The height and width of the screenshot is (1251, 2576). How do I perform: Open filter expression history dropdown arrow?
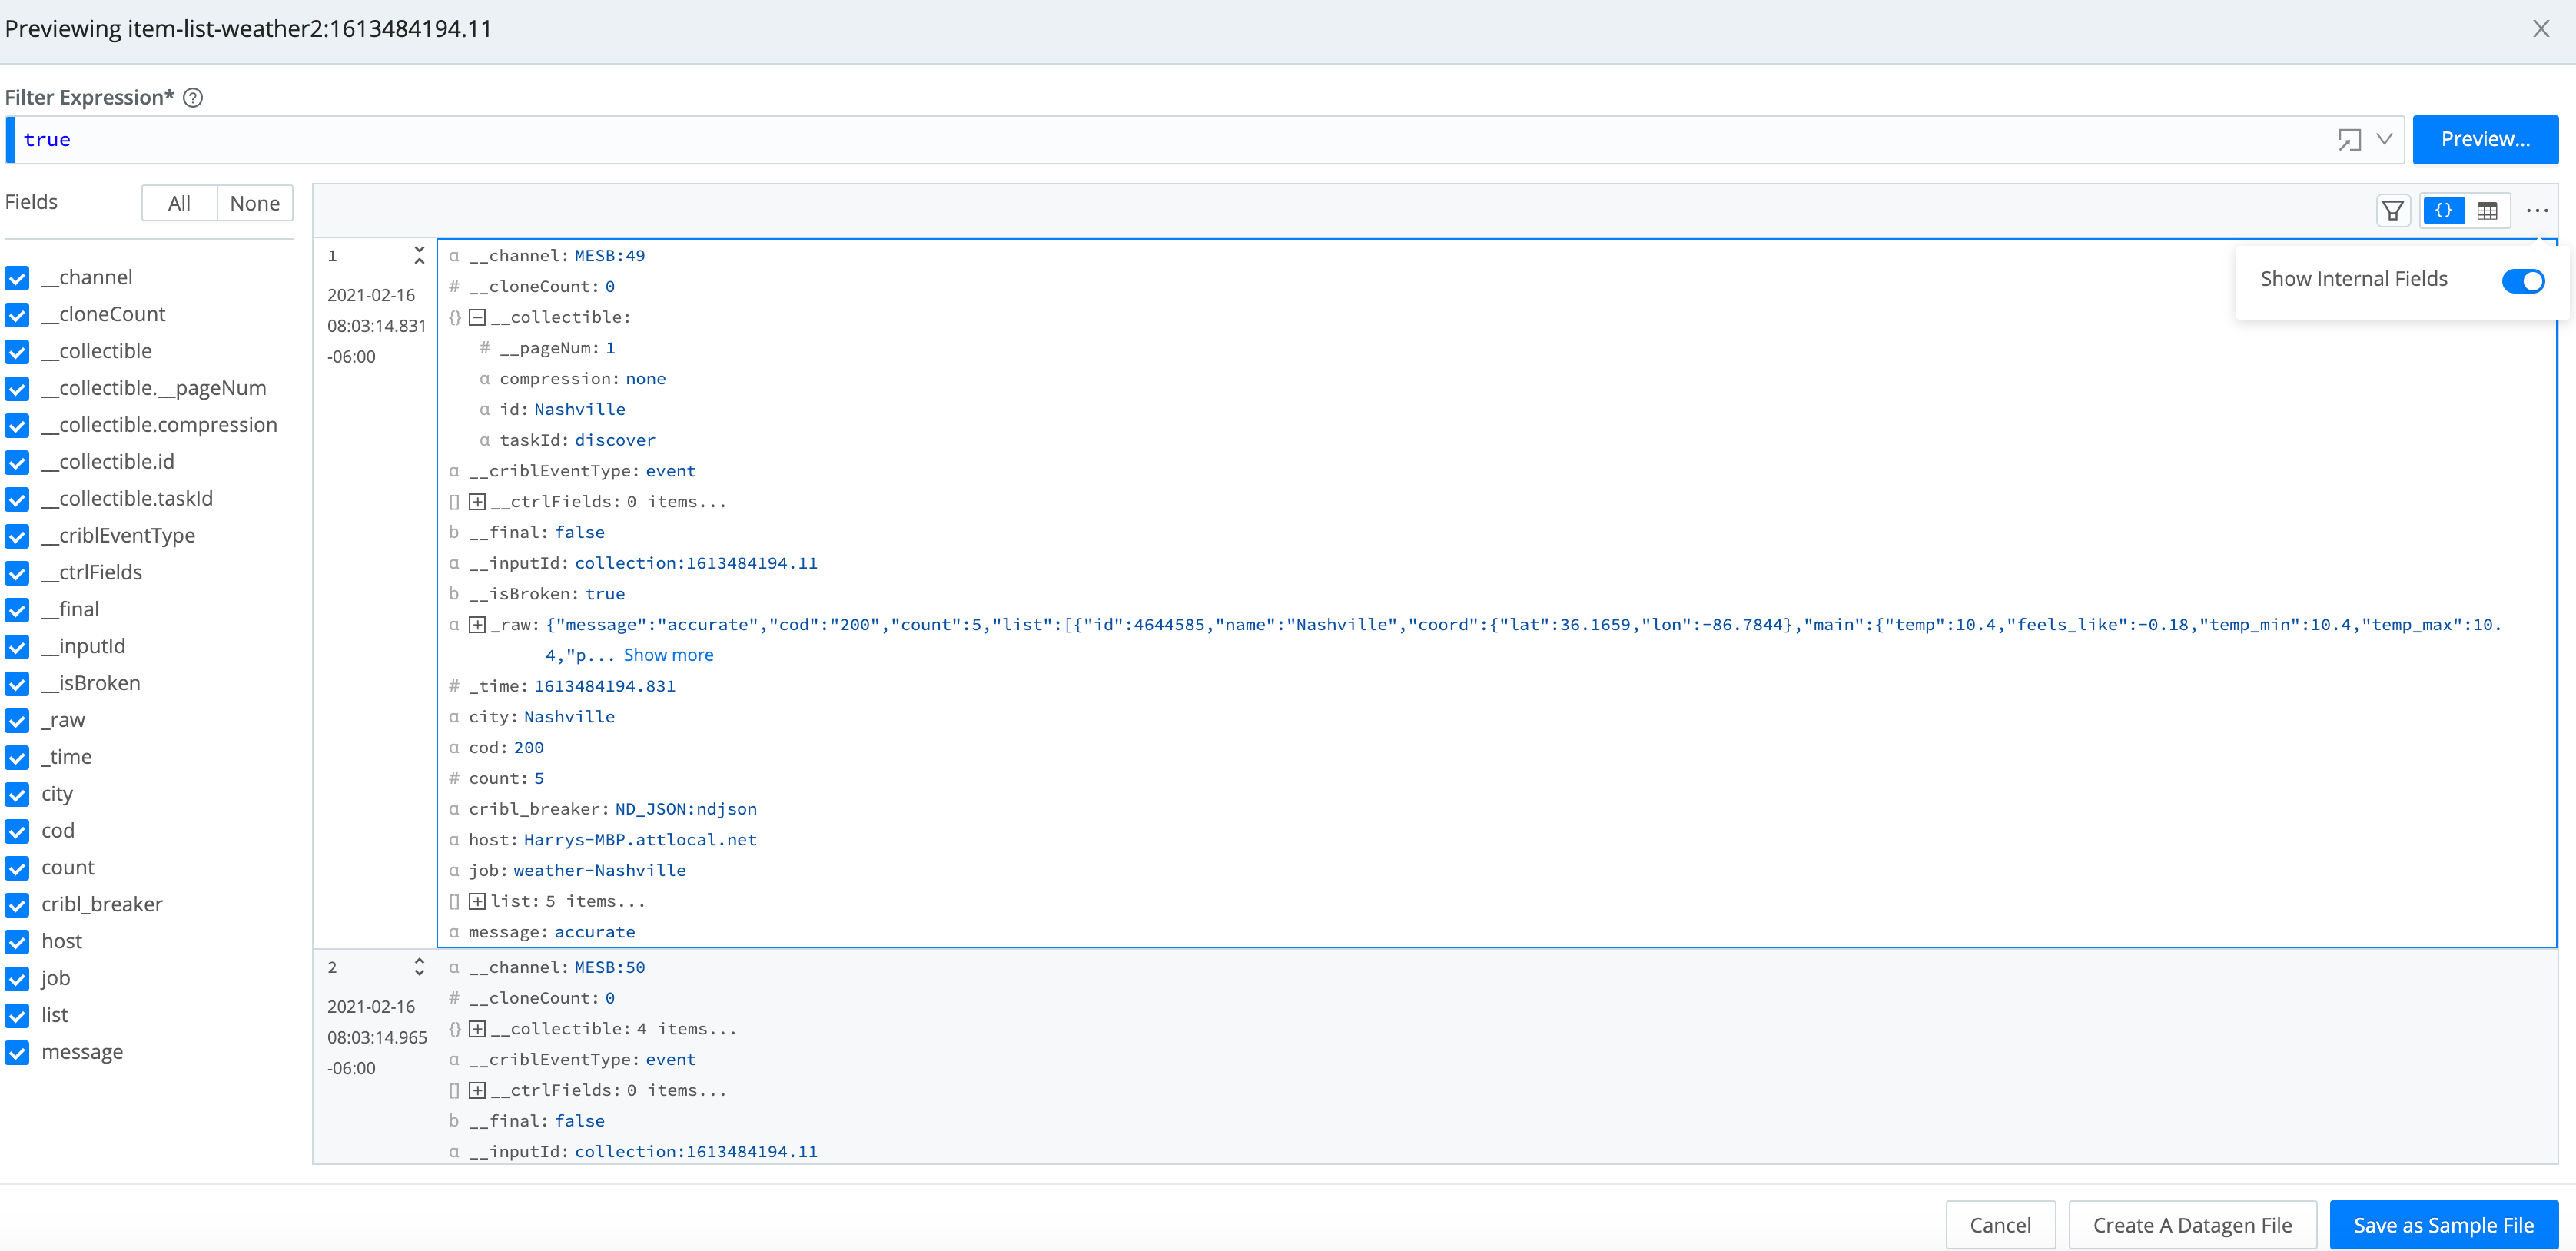[x=2384, y=140]
